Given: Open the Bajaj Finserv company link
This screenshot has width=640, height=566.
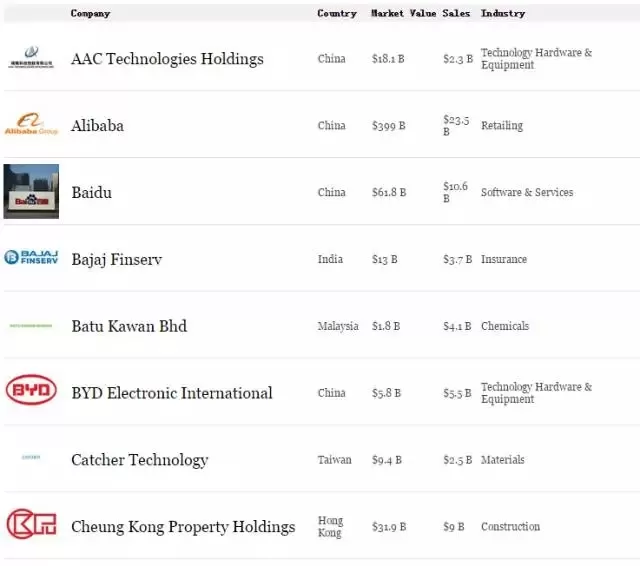Looking at the screenshot, I should [x=116, y=259].
